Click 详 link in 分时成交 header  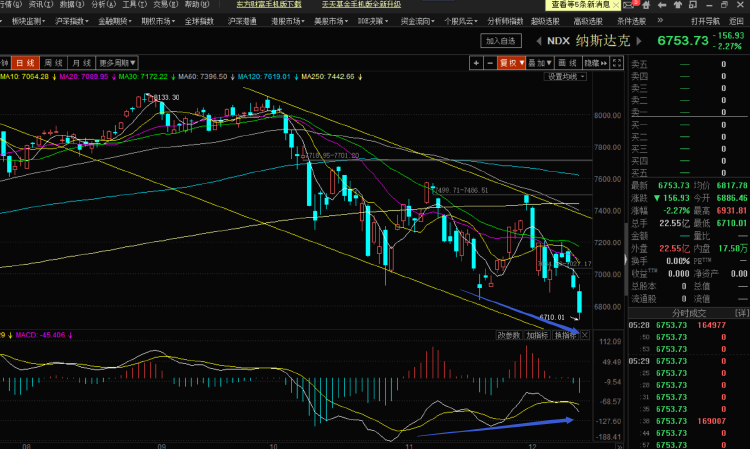[x=742, y=313]
